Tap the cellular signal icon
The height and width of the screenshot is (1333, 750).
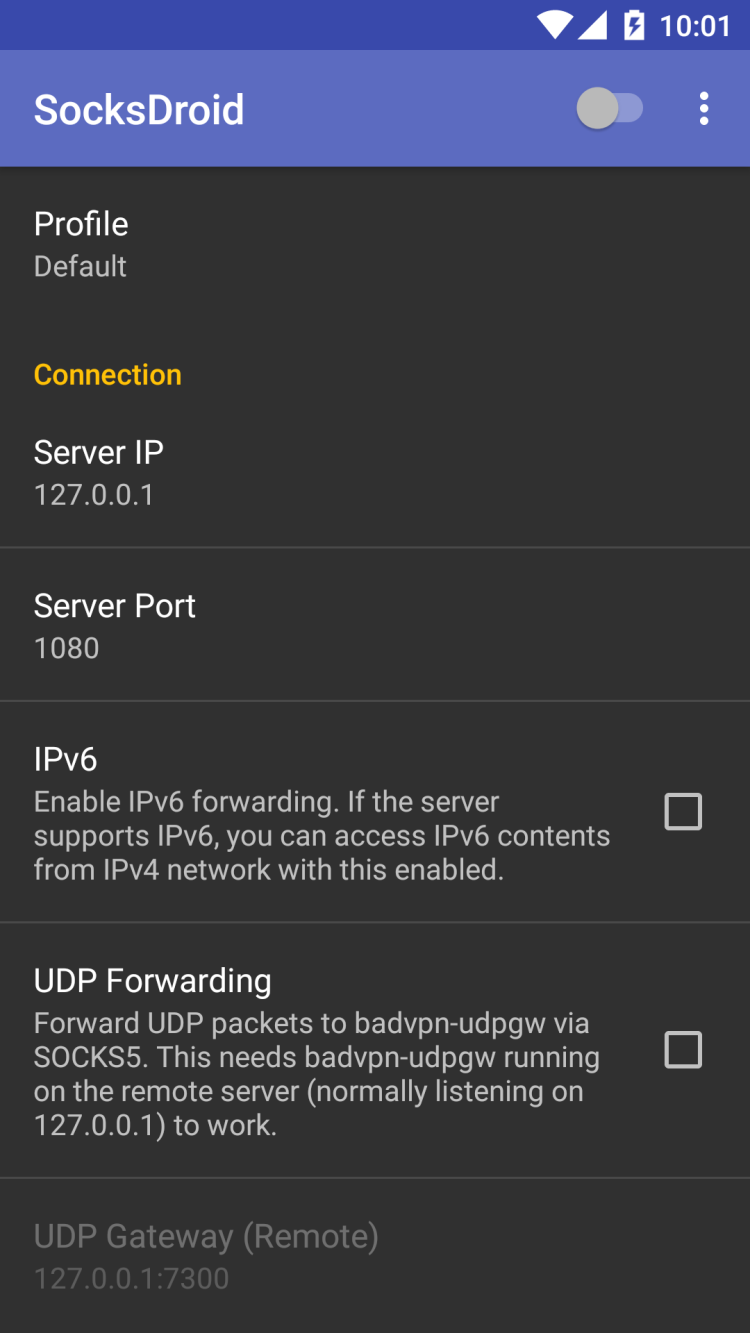click(x=592, y=25)
